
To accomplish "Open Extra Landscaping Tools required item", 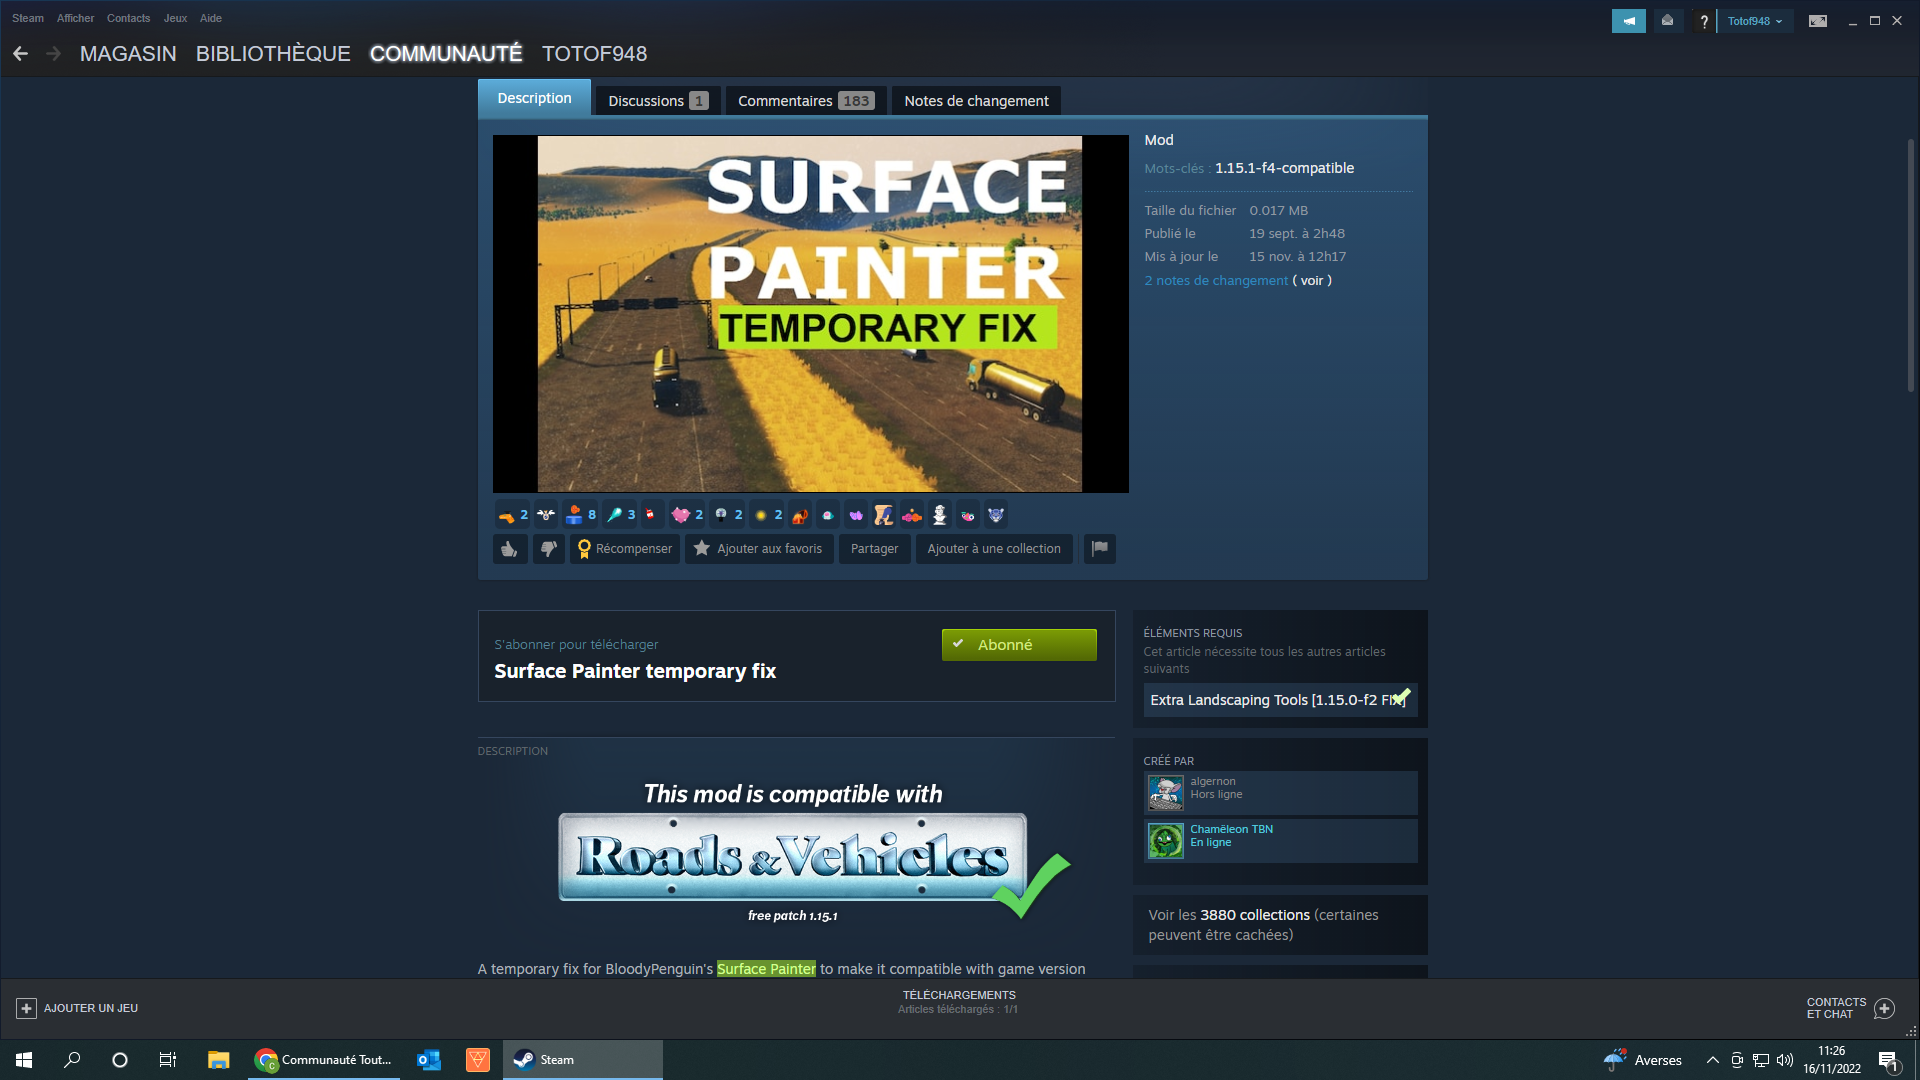I will click(1278, 700).
